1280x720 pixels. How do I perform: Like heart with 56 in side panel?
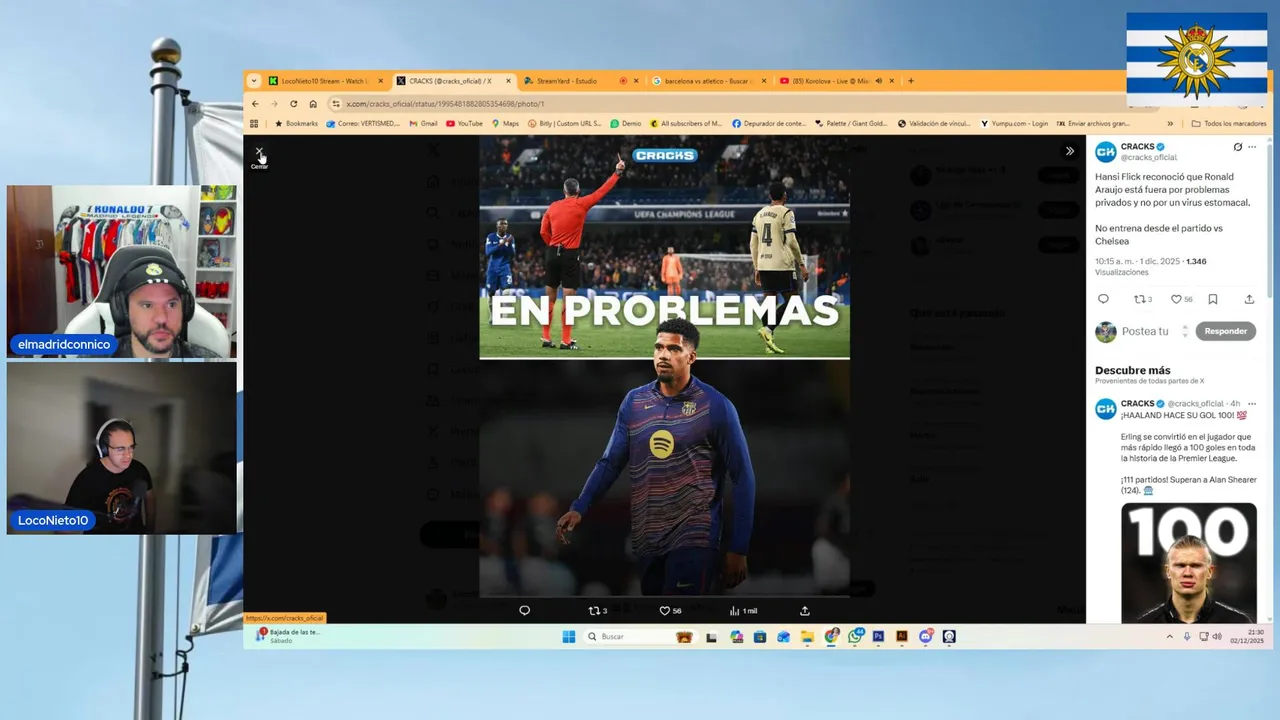tap(1181, 299)
